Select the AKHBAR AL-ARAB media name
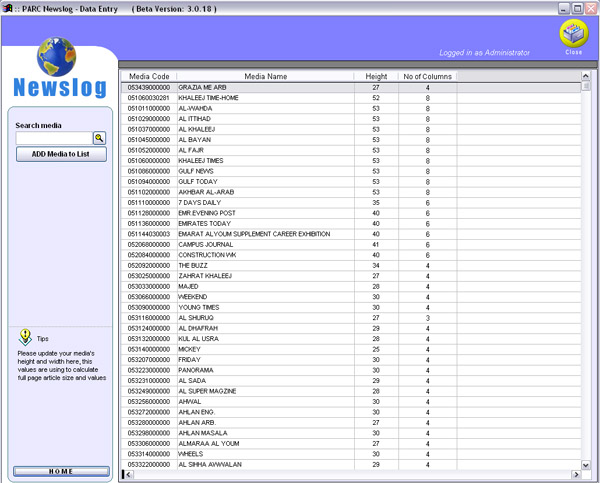 206,192
